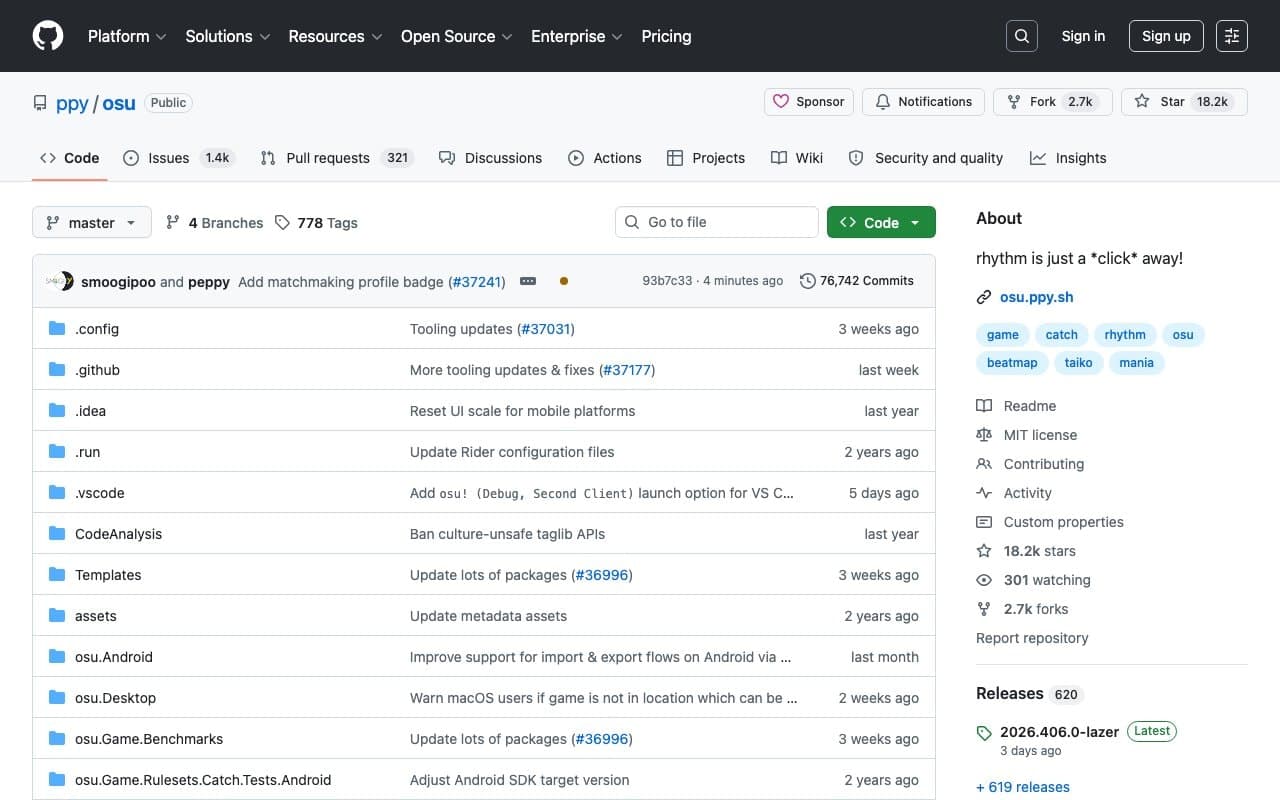
Task: Click the tag icon beside 2026.406.0-lazer
Action: tap(984, 733)
